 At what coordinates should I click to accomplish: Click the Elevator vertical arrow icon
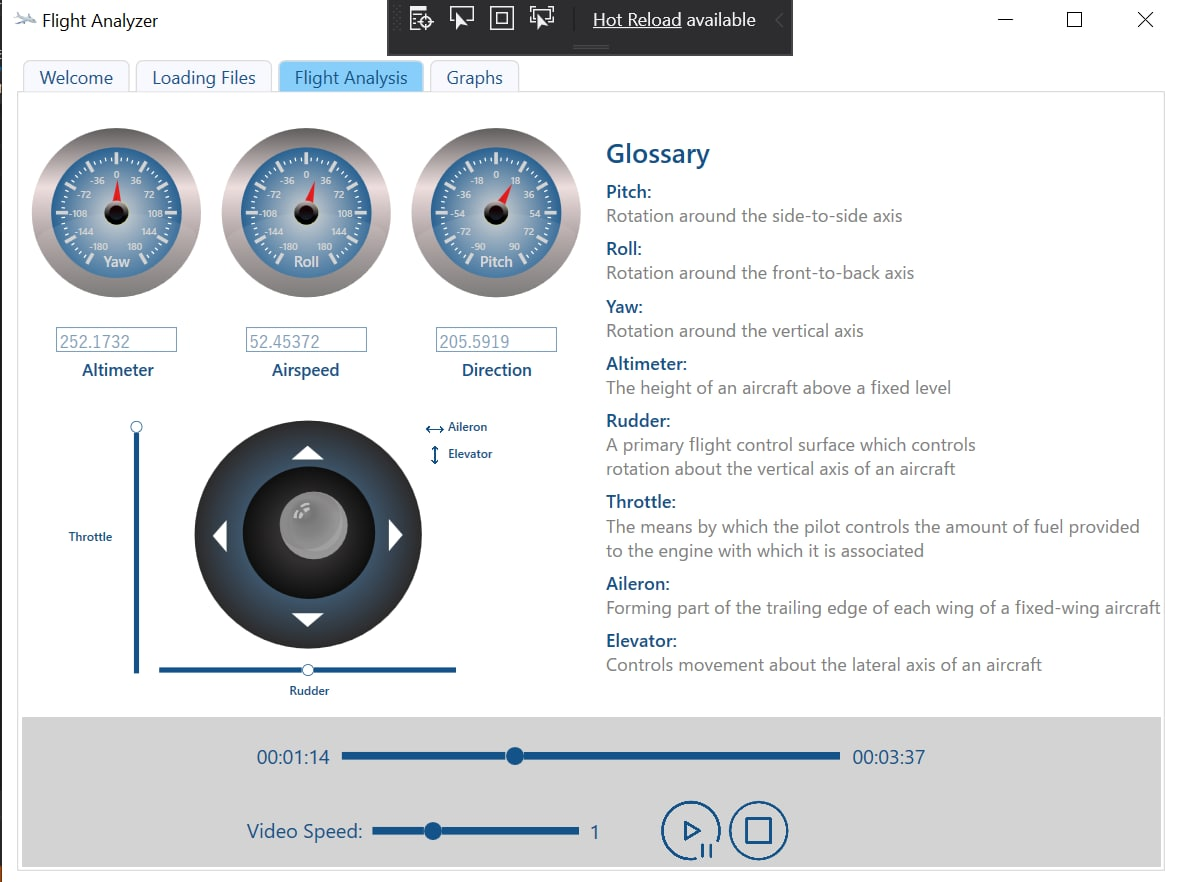(x=435, y=455)
